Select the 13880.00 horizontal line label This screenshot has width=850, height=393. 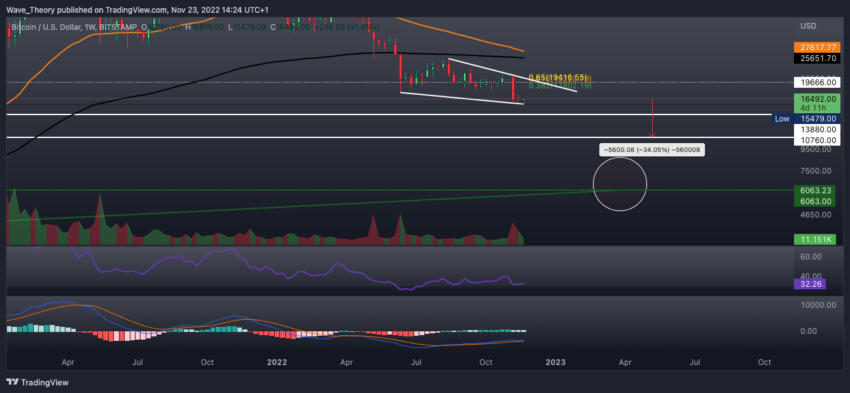(x=814, y=130)
